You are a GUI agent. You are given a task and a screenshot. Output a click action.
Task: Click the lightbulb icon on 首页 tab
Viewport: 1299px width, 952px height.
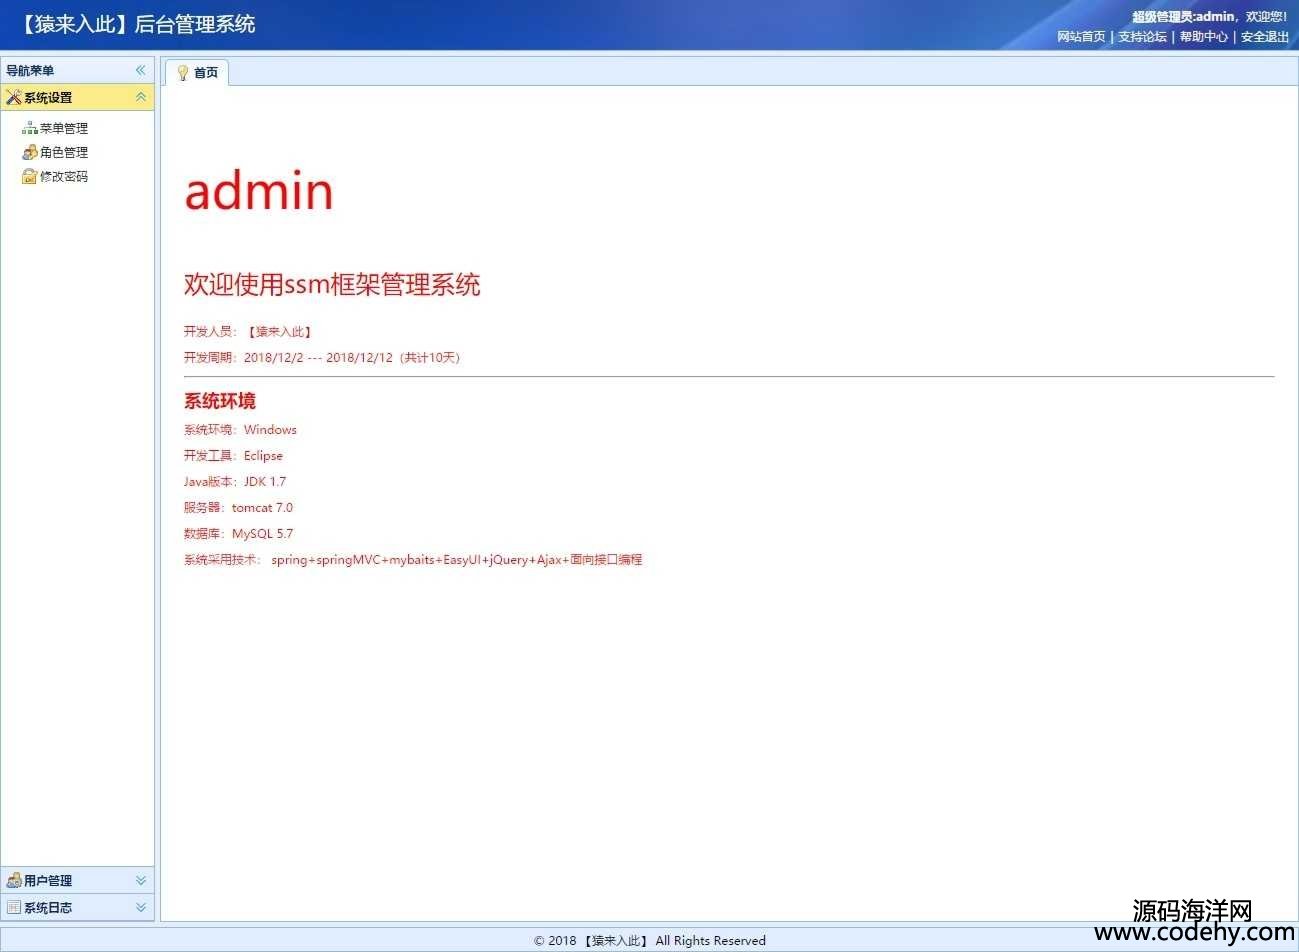pyautogui.click(x=183, y=72)
